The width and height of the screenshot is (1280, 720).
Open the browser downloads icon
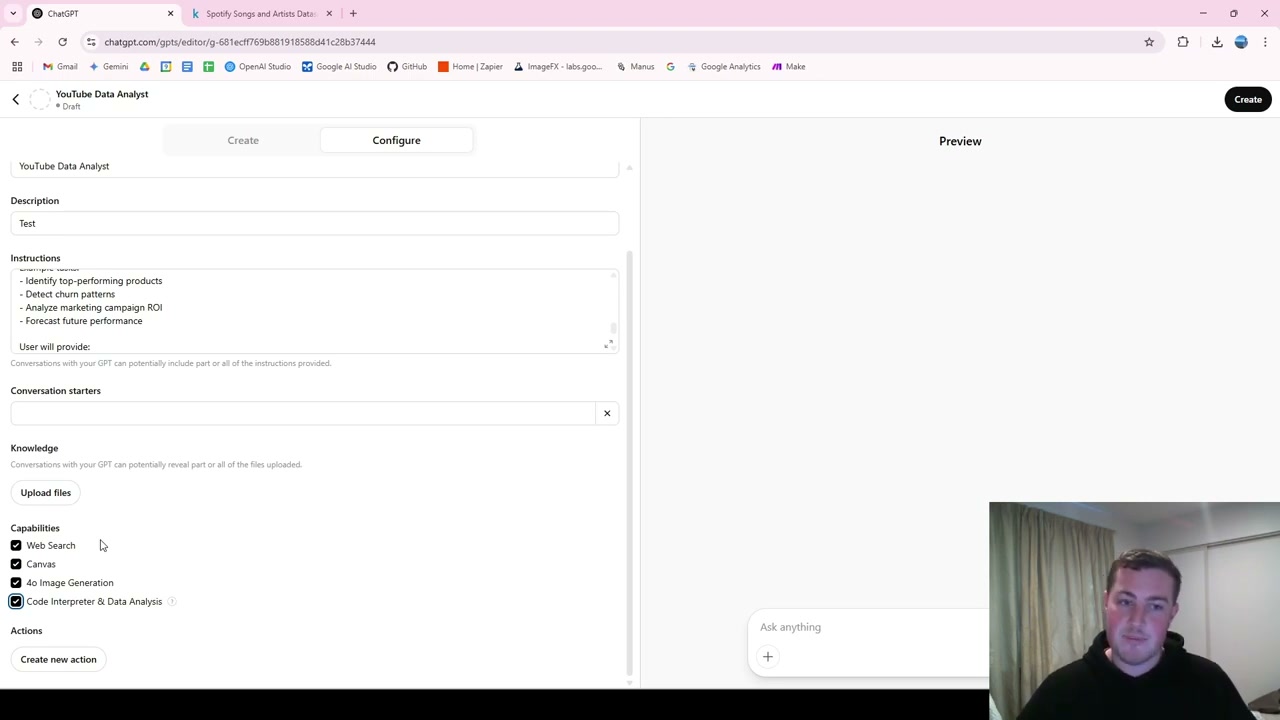click(x=1217, y=42)
